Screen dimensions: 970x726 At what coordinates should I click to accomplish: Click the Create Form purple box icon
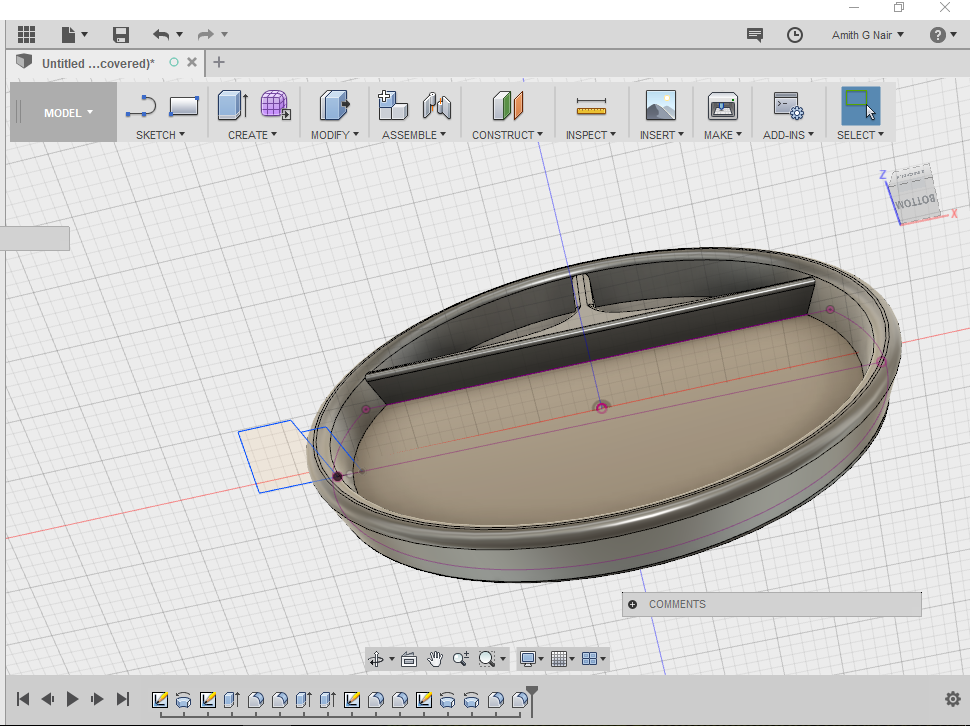coord(275,106)
